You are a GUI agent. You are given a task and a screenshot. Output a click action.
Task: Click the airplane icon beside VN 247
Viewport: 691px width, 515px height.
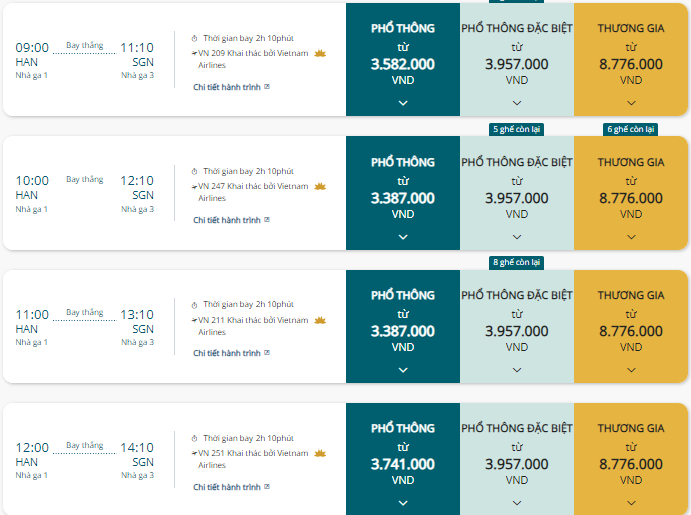click(194, 186)
